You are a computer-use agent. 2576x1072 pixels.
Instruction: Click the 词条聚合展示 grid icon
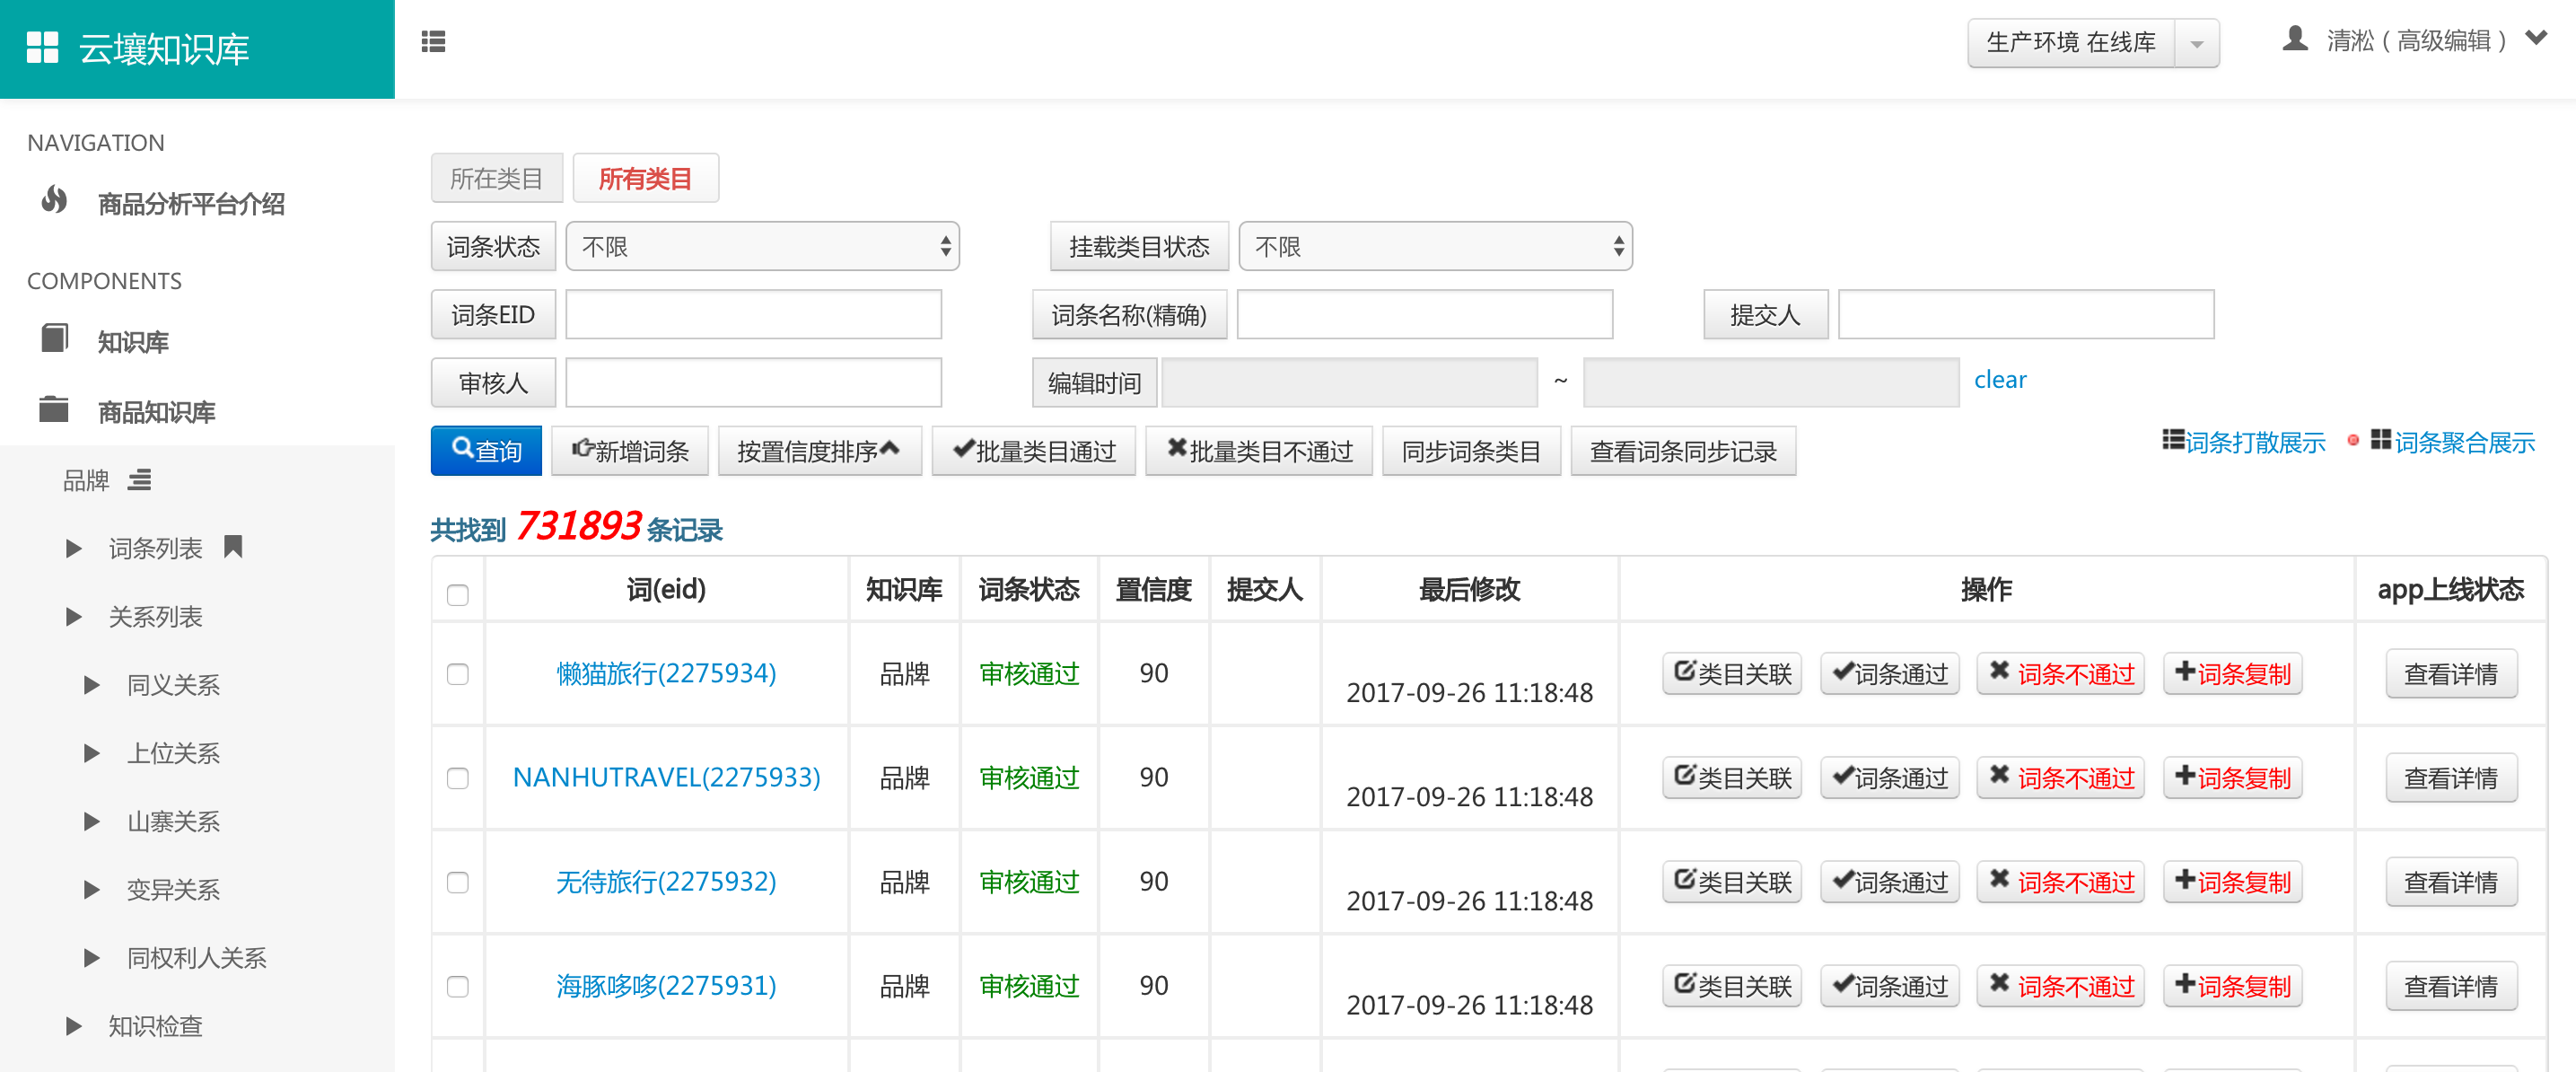(x=2380, y=440)
